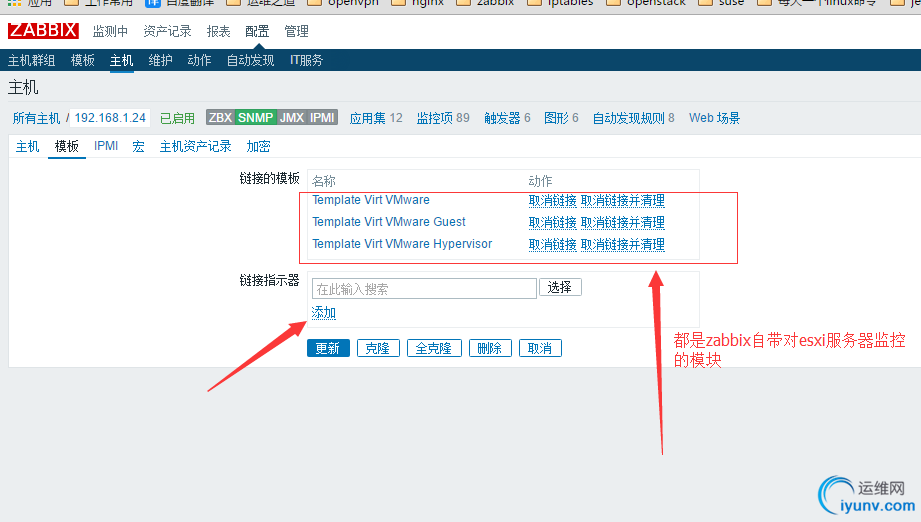This screenshot has height=522, width=921.
Task: Focus the 在此输入搜索 template search field
Action: 424,288
